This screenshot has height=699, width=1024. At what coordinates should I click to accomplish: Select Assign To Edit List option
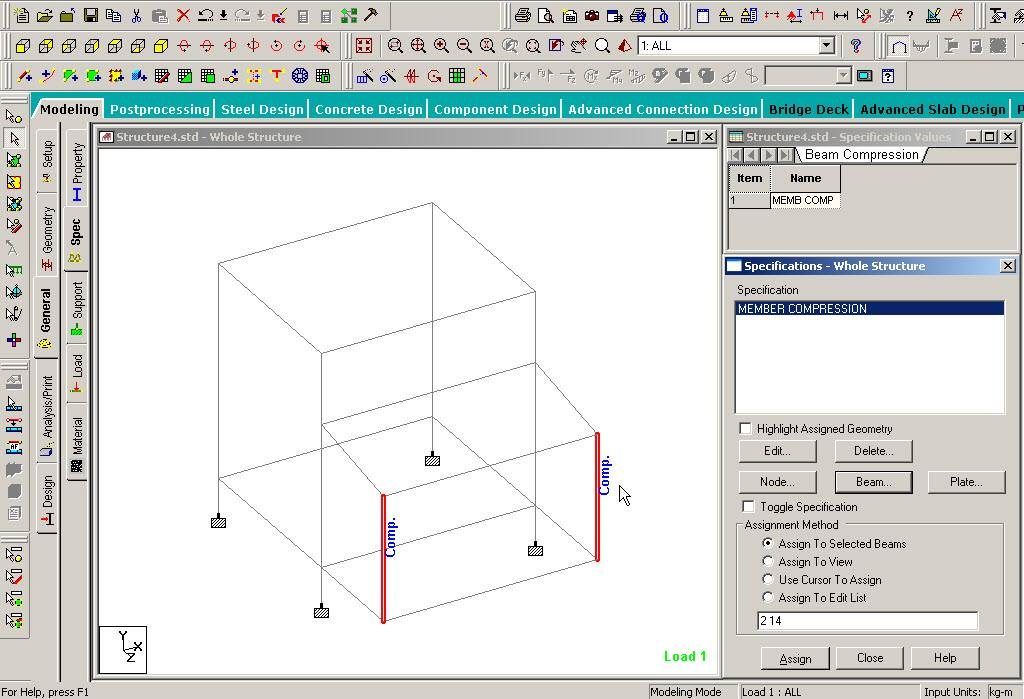pyautogui.click(x=767, y=597)
